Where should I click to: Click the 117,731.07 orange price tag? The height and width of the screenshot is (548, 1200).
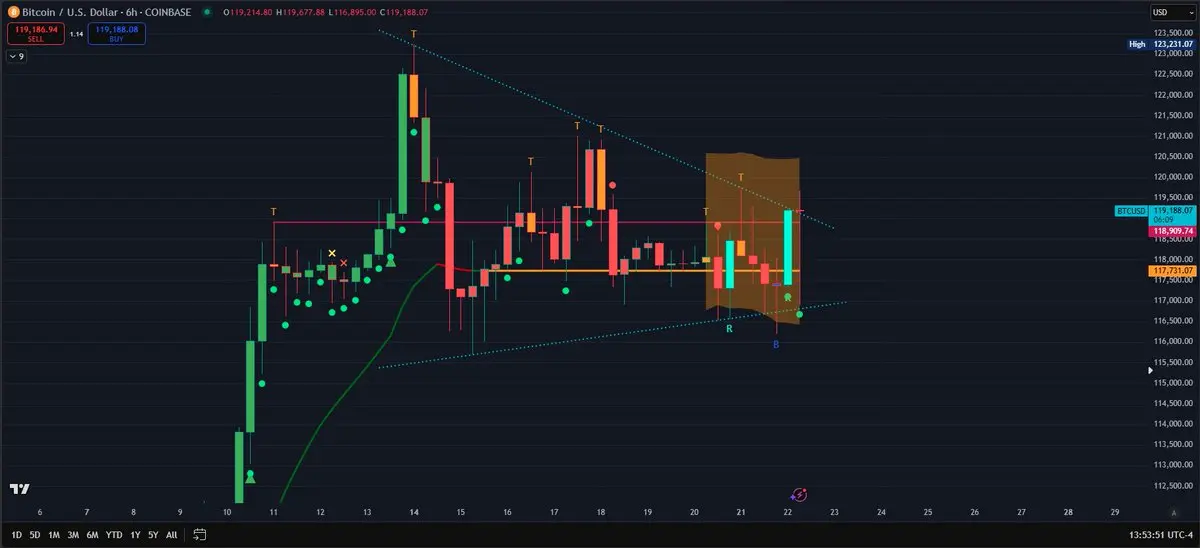coord(1171,270)
